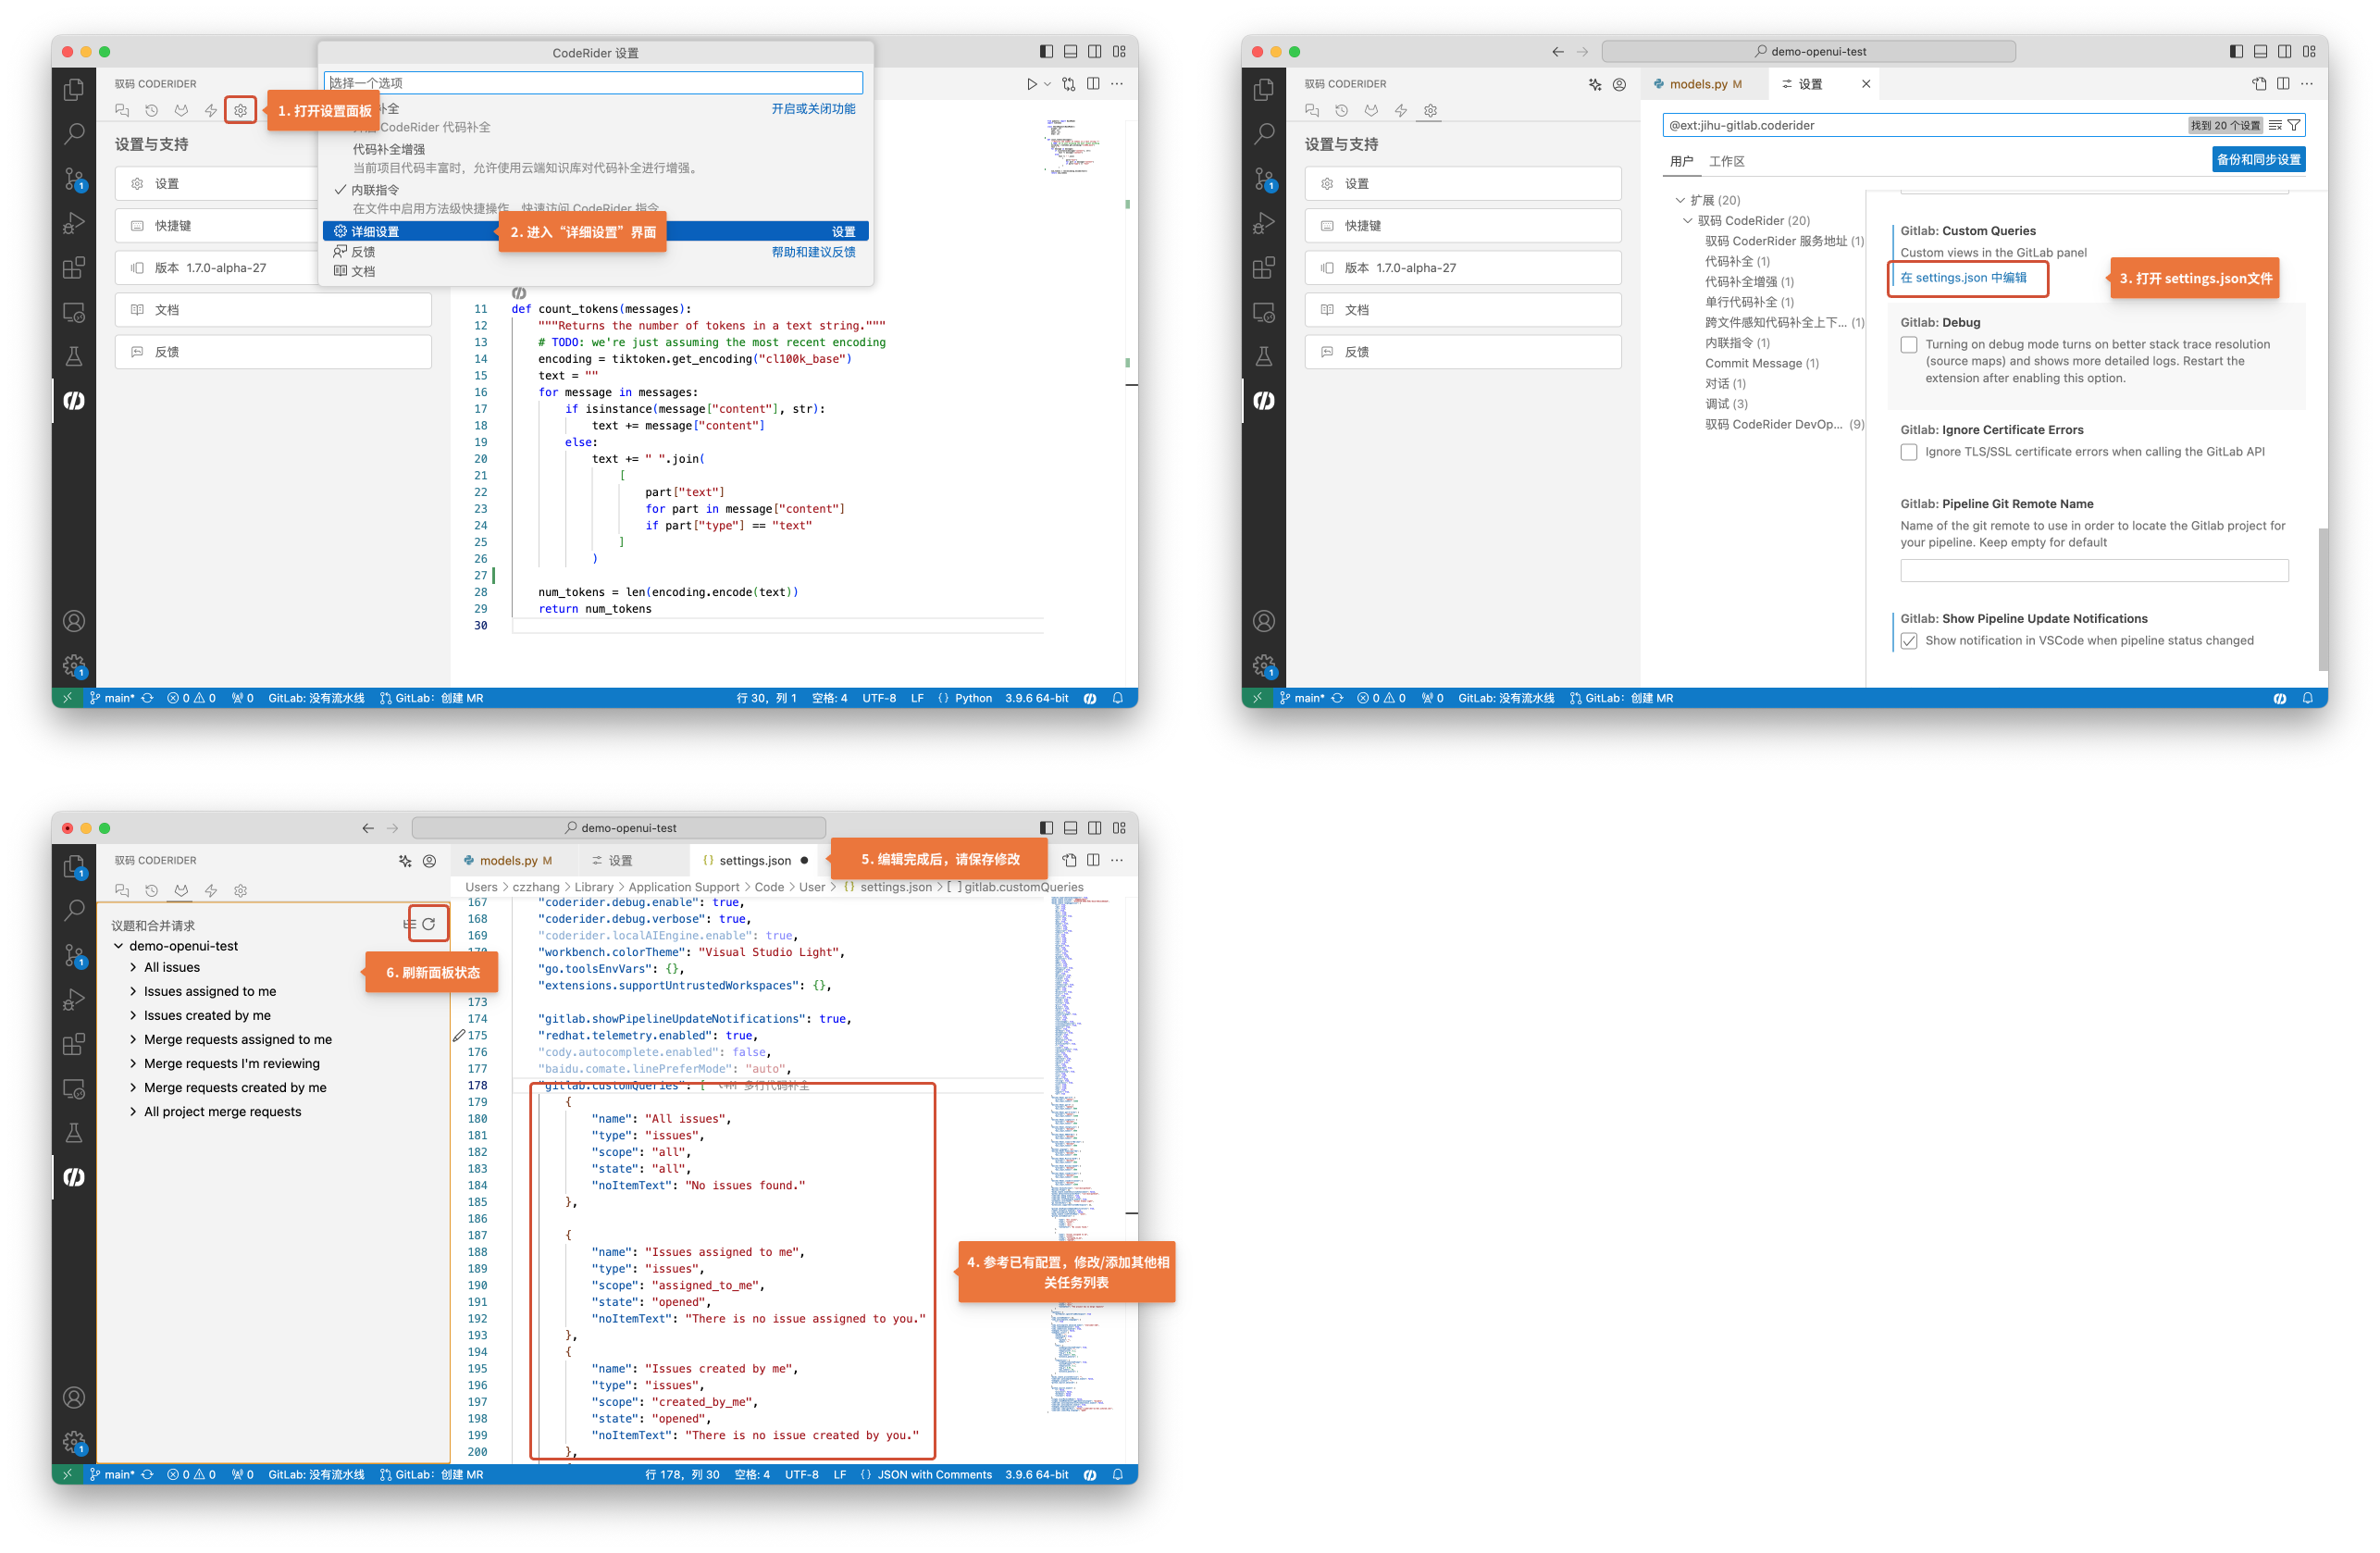Enable the Gitlab Debug checkbox

pos(1909,345)
